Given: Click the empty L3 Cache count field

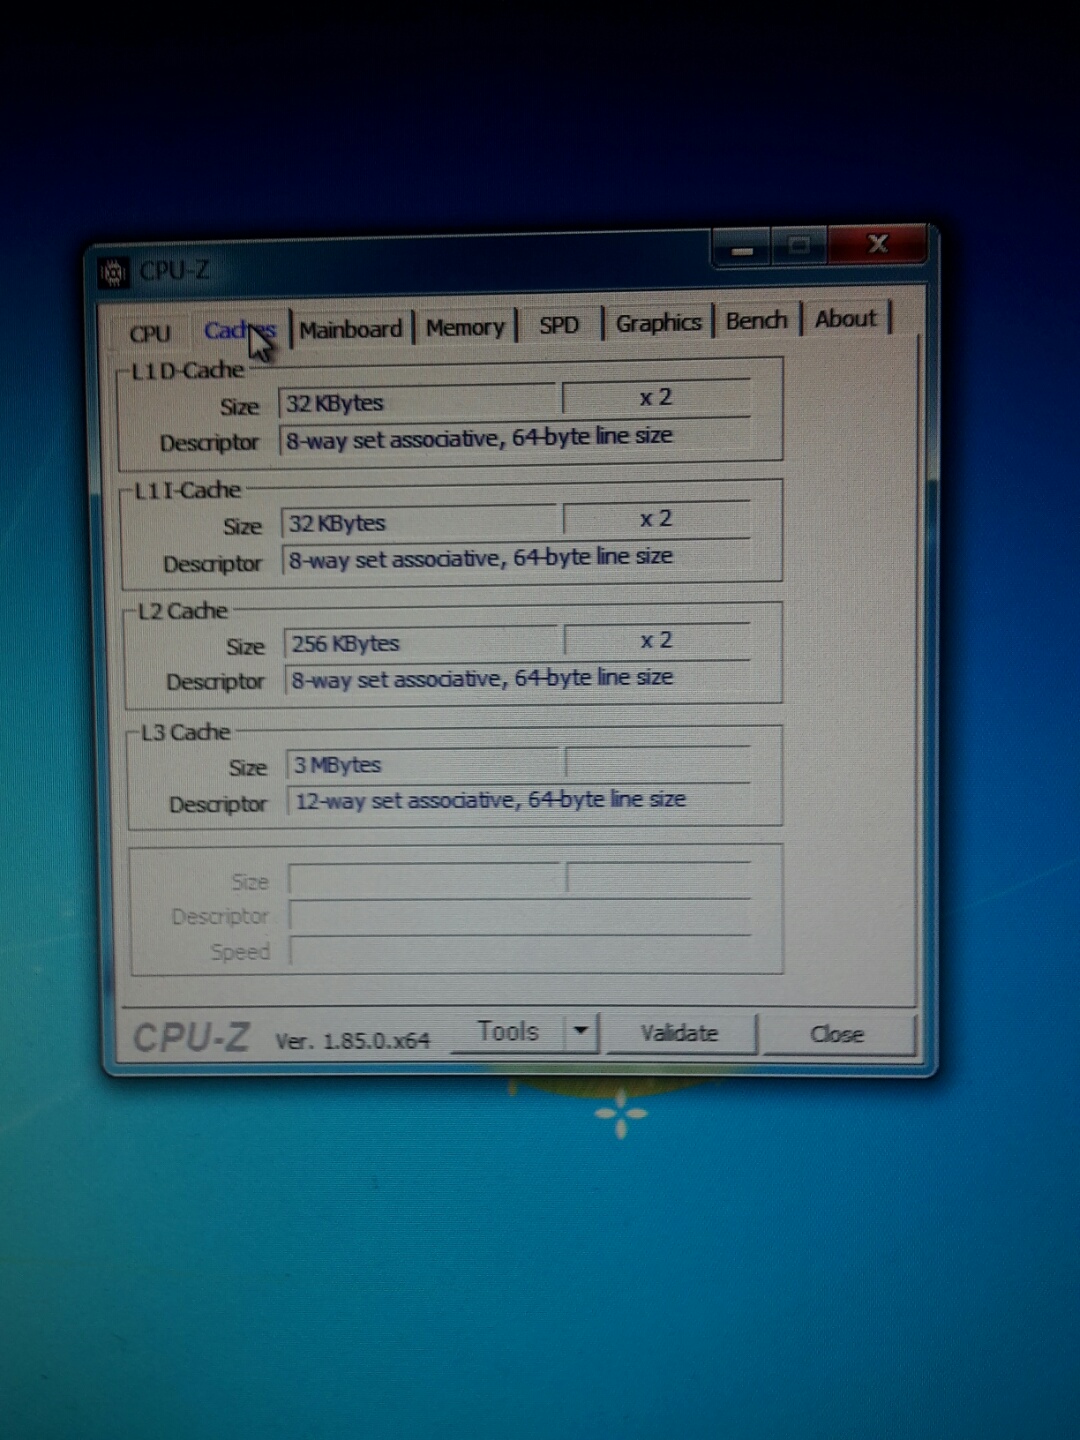Looking at the screenshot, I should pyautogui.click(x=658, y=762).
